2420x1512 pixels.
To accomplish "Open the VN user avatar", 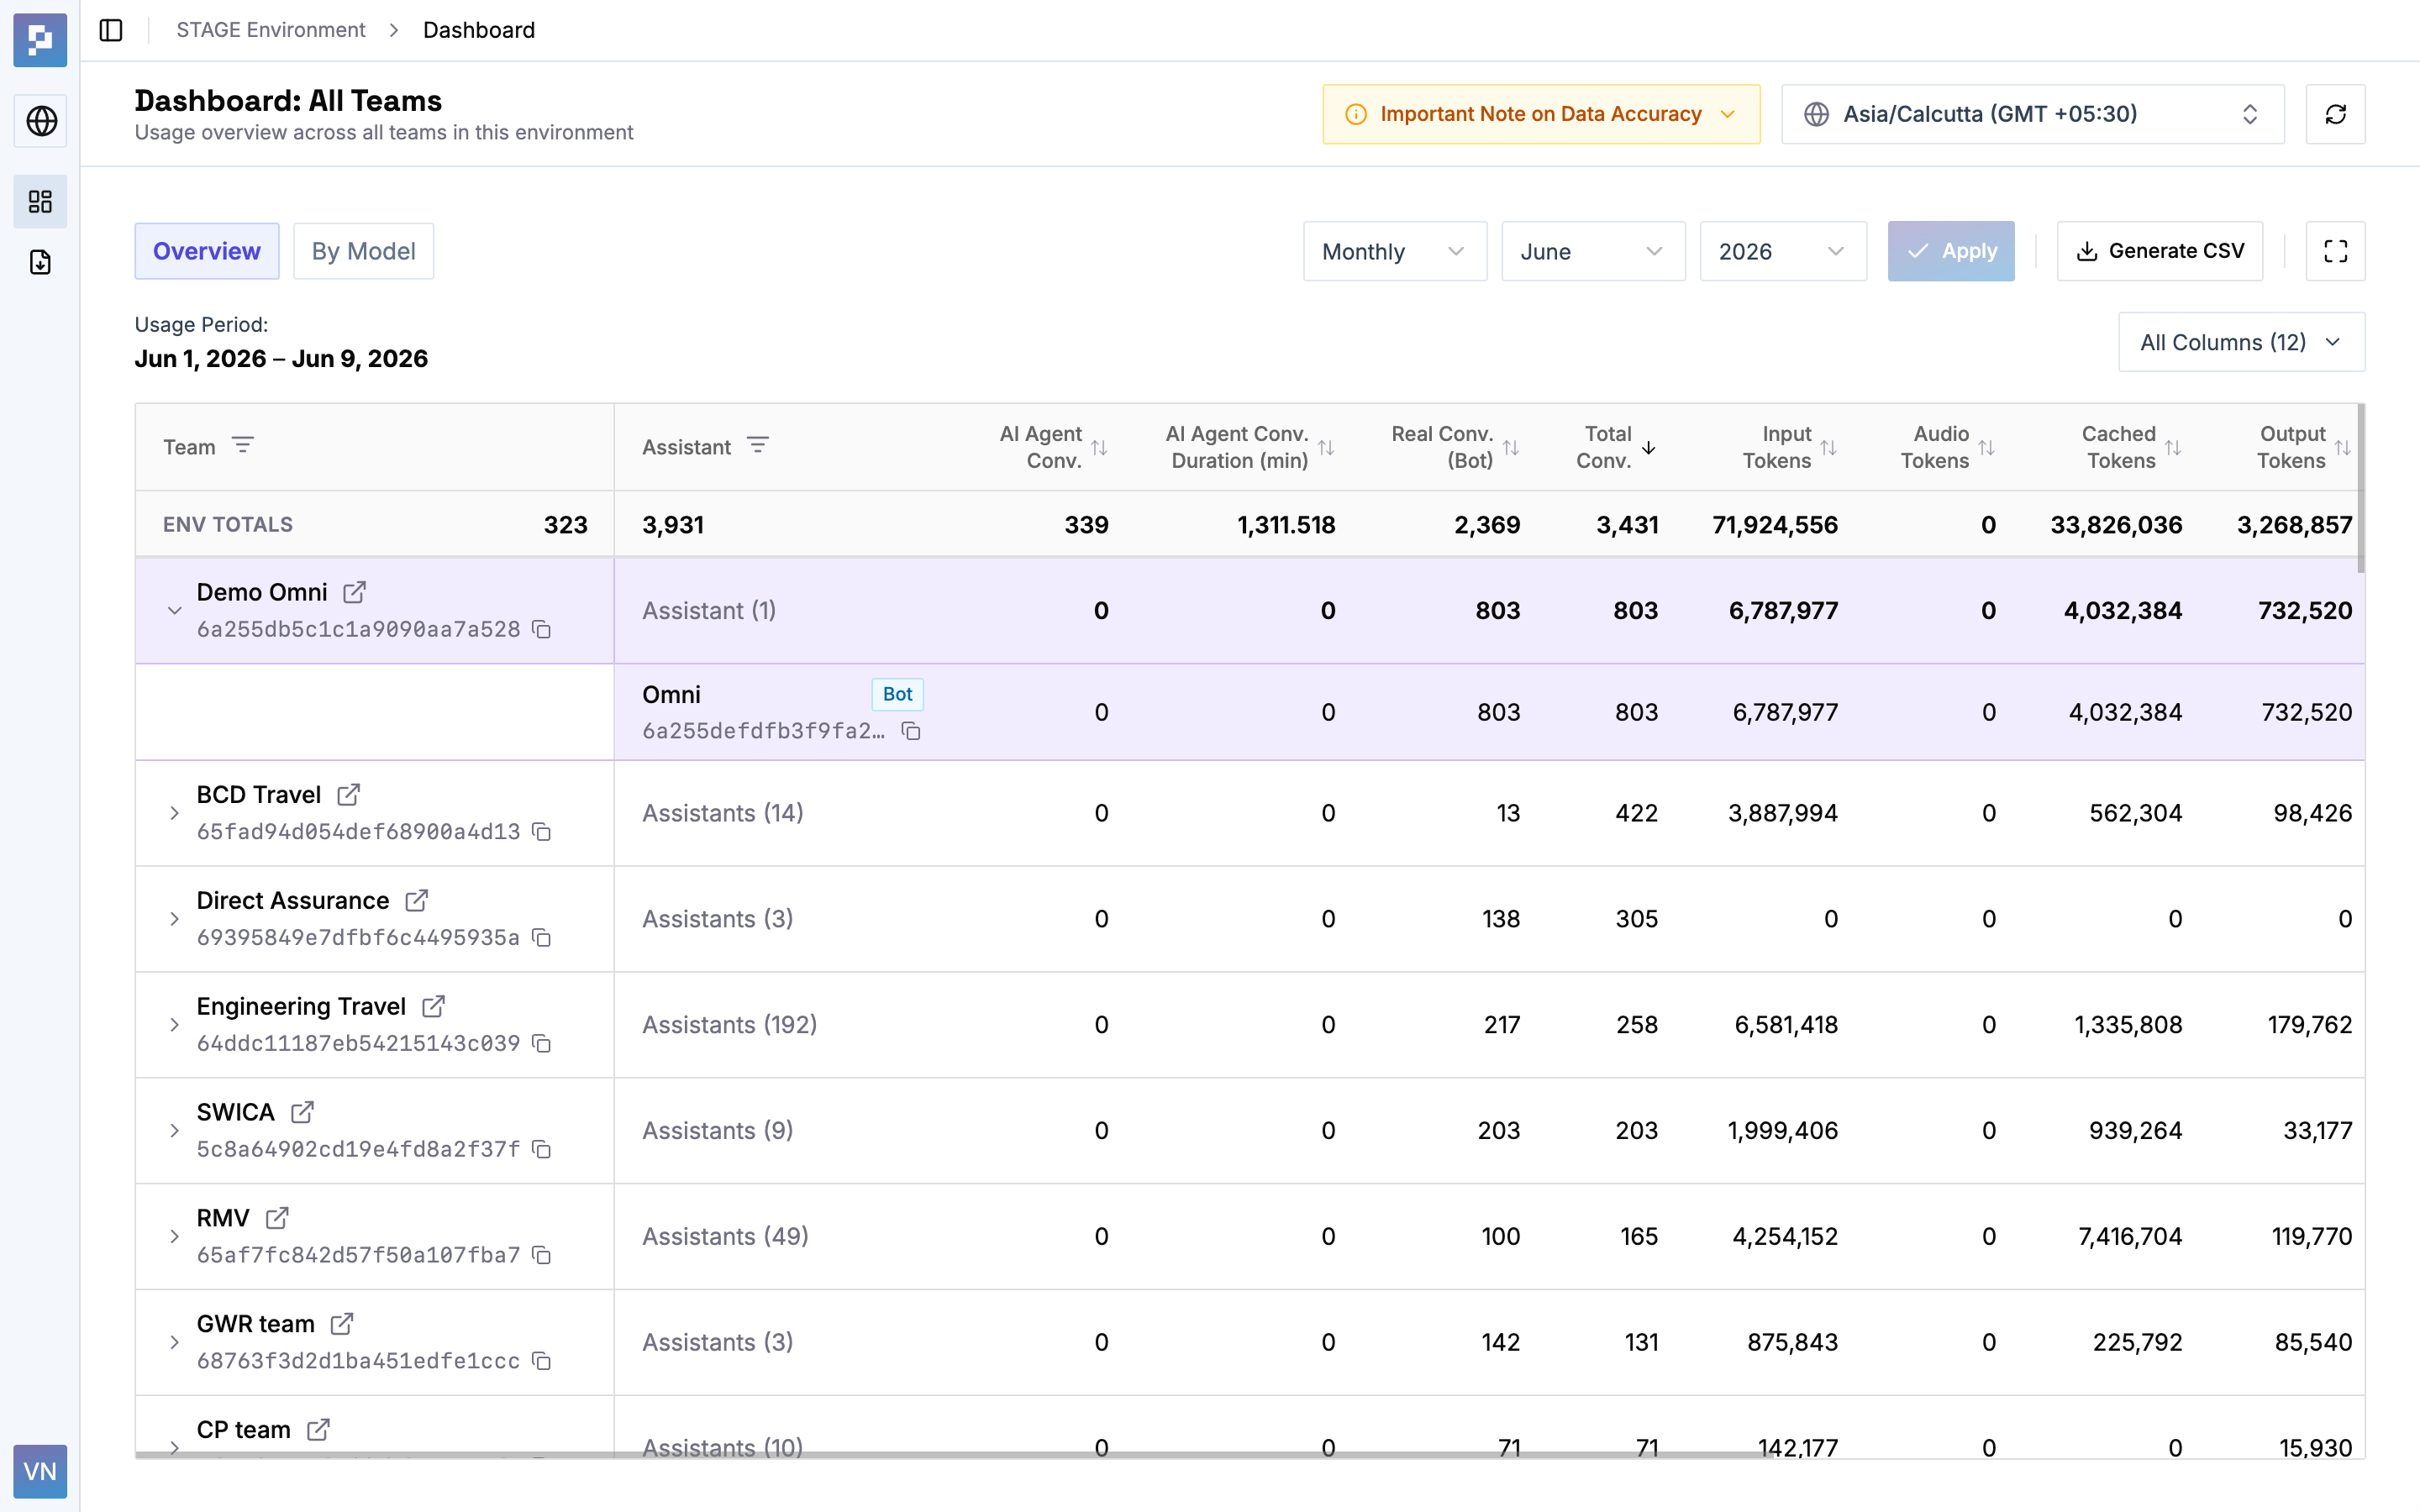I will click(40, 1471).
